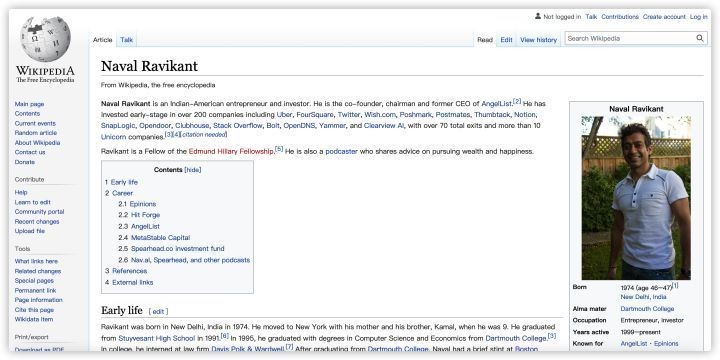This screenshot has width=720, height=360.
Task: Hide the Contents table via [hide]
Action: [x=193, y=170]
